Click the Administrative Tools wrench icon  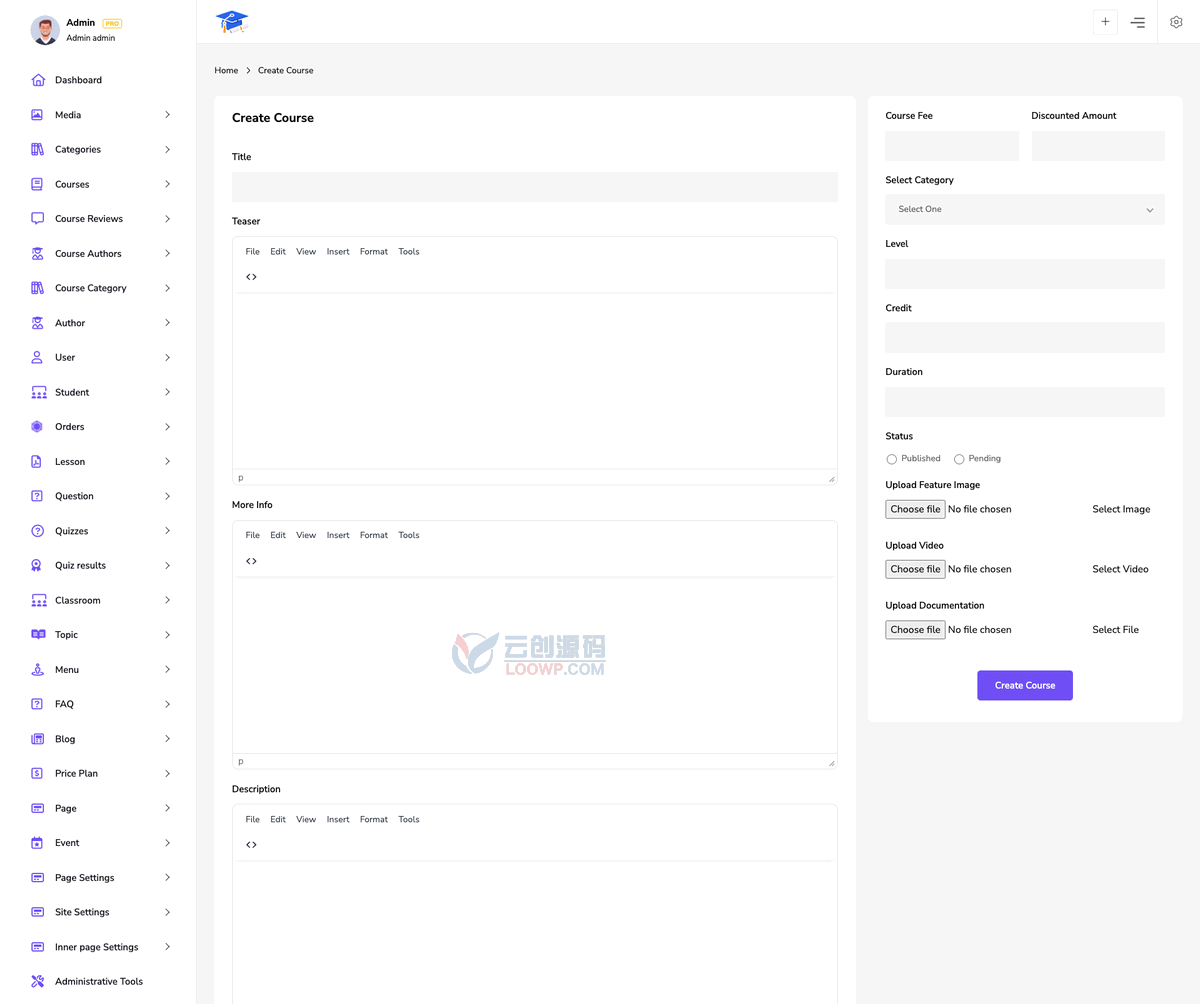pos(38,981)
